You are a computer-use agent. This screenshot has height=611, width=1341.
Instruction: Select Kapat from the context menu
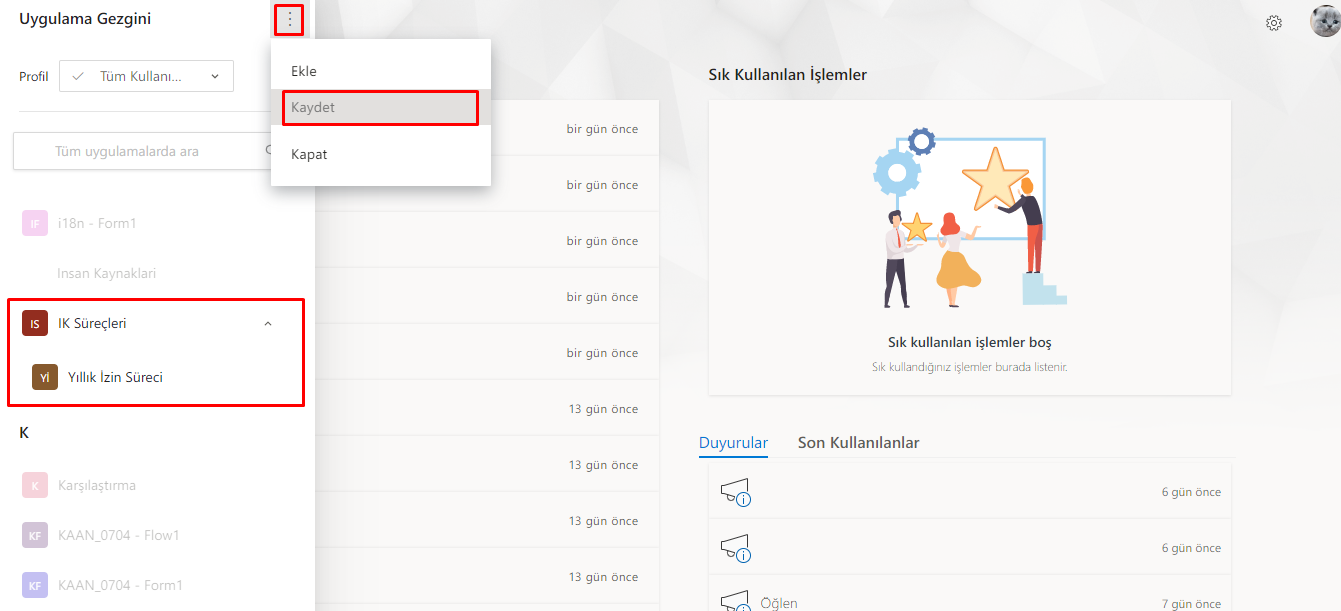(x=309, y=154)
